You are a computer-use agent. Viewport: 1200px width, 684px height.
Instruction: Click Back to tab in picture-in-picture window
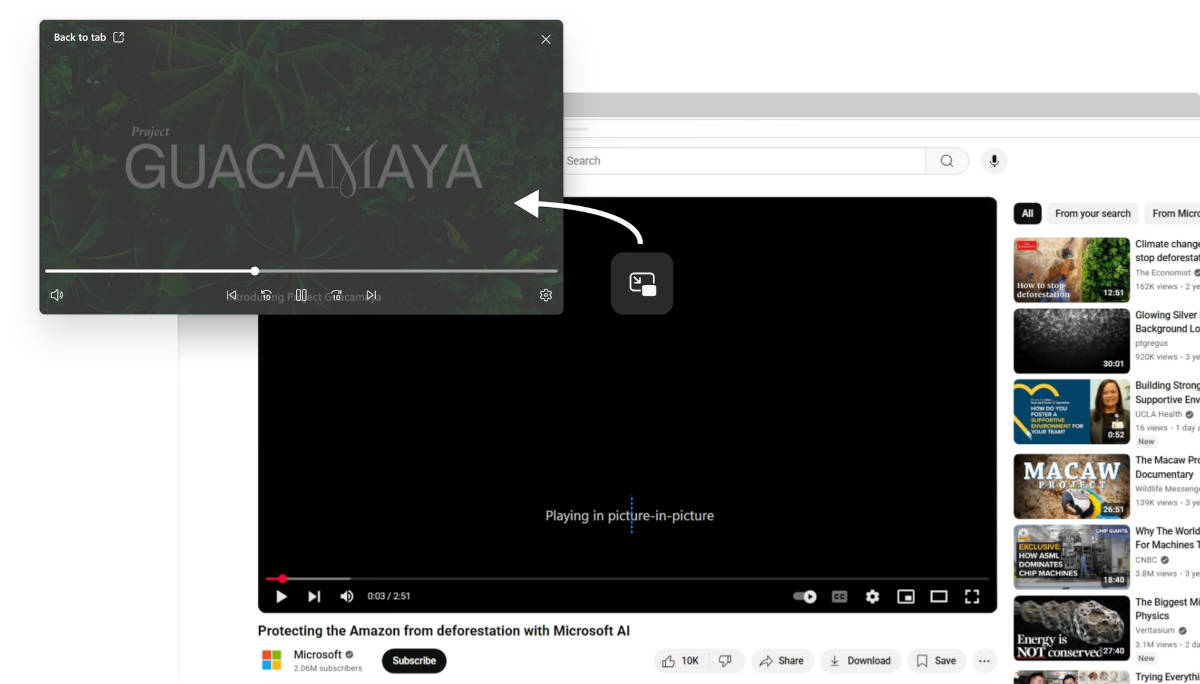click(89, 38)
